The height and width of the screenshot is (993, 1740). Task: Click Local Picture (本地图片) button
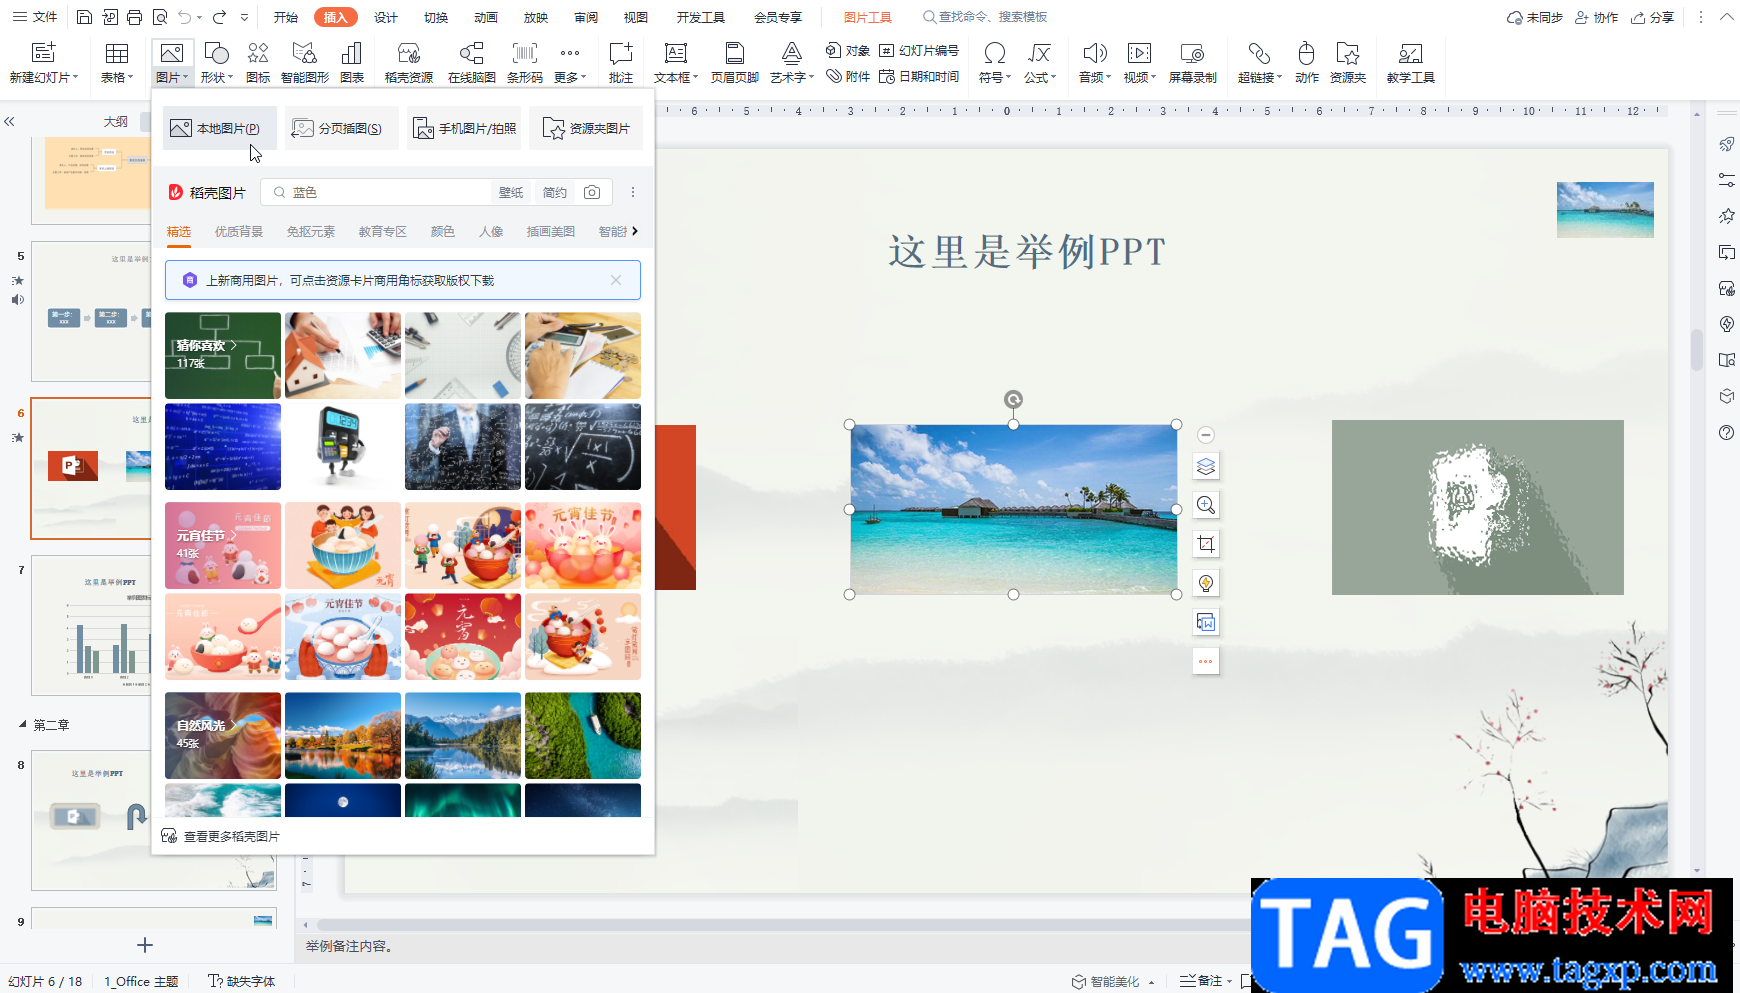[x=220, y=128]
